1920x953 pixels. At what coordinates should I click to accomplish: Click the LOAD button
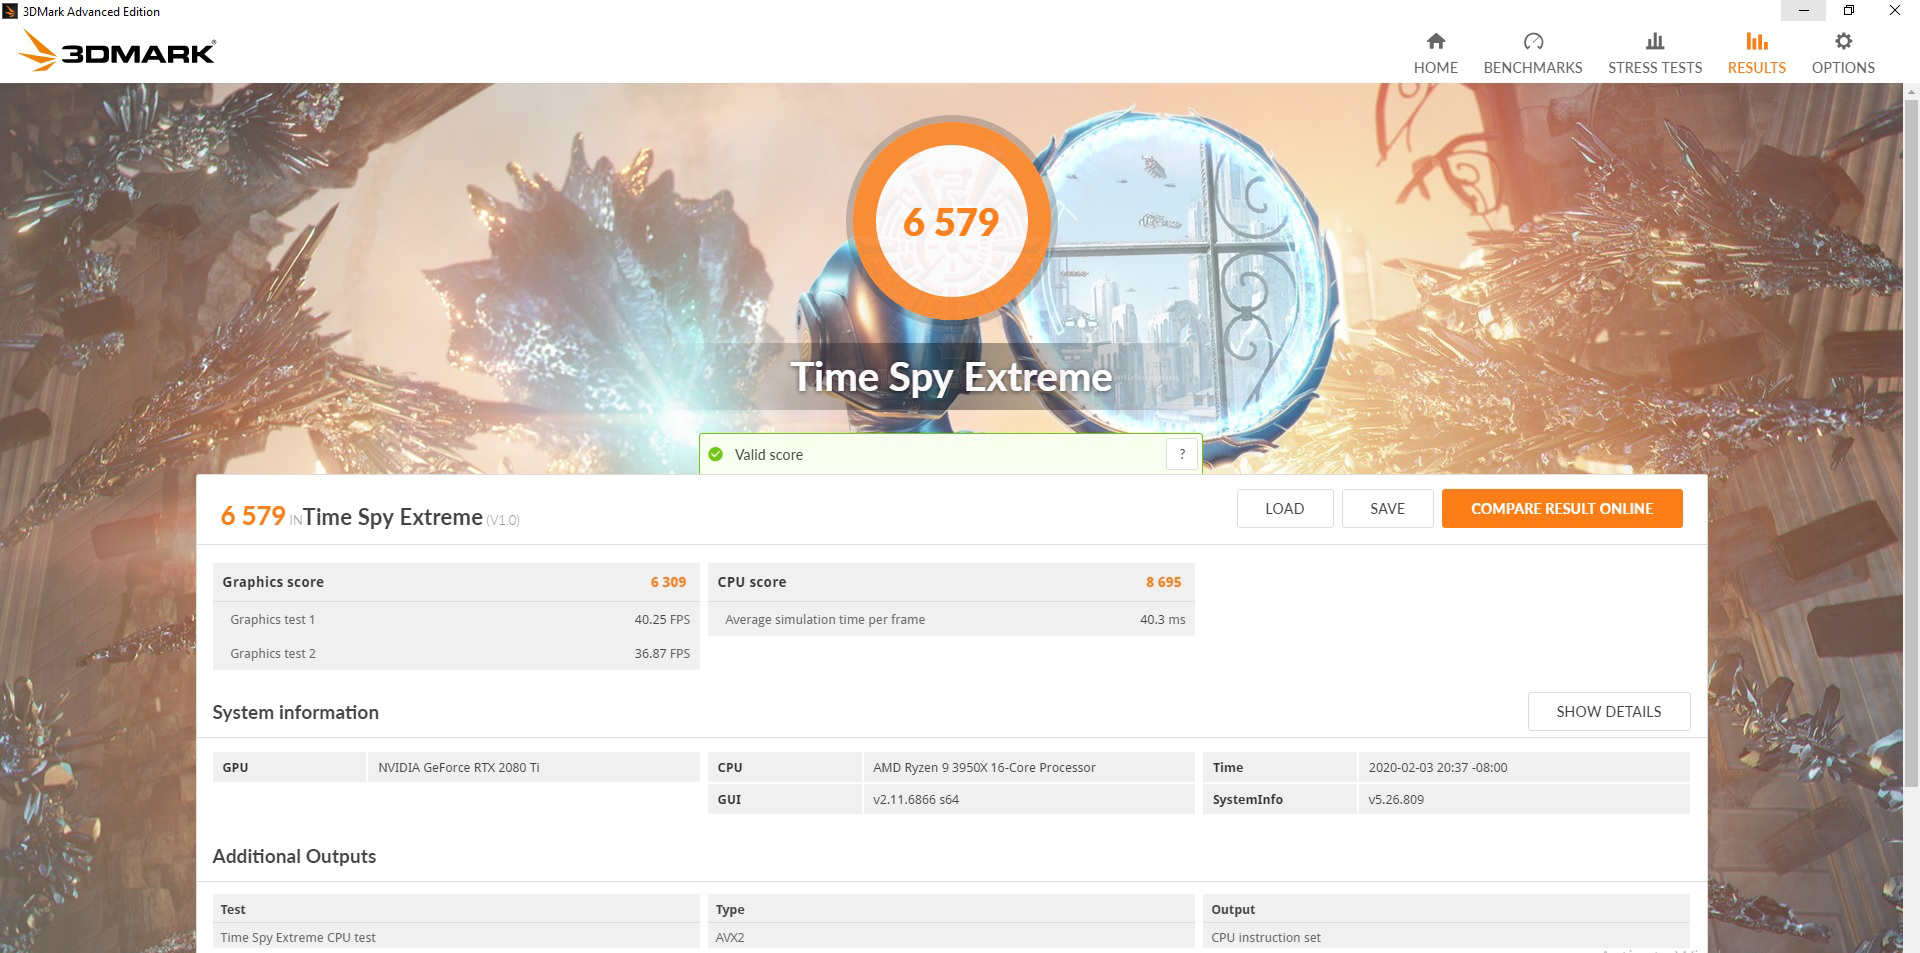[x=1284, y=508]
